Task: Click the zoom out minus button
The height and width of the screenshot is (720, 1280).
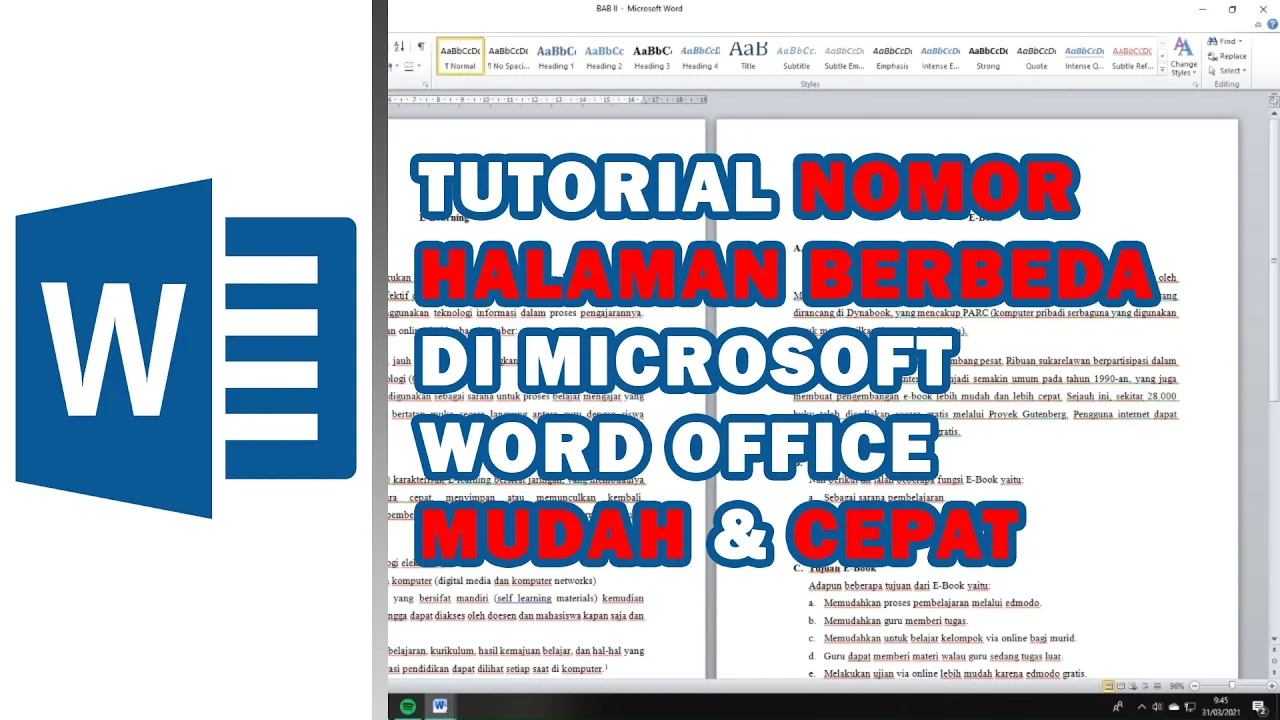Action: click(1195, 686)
